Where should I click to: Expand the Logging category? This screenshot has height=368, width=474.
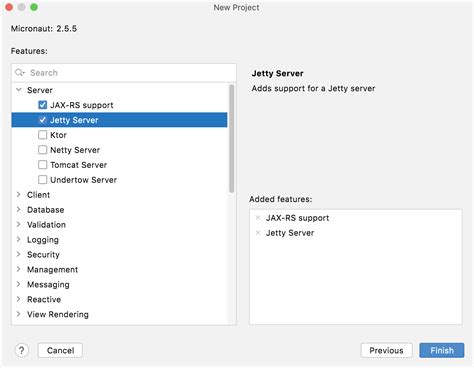click(19, 239)
